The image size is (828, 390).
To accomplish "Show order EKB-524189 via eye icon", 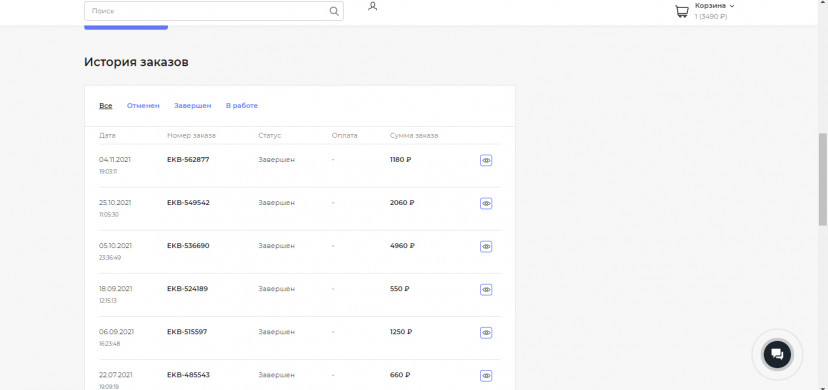I will 486,290.
